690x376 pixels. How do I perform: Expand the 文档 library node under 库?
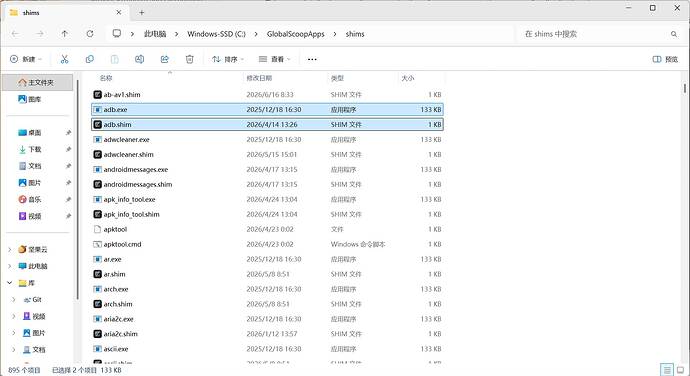[x=14, y=350]
